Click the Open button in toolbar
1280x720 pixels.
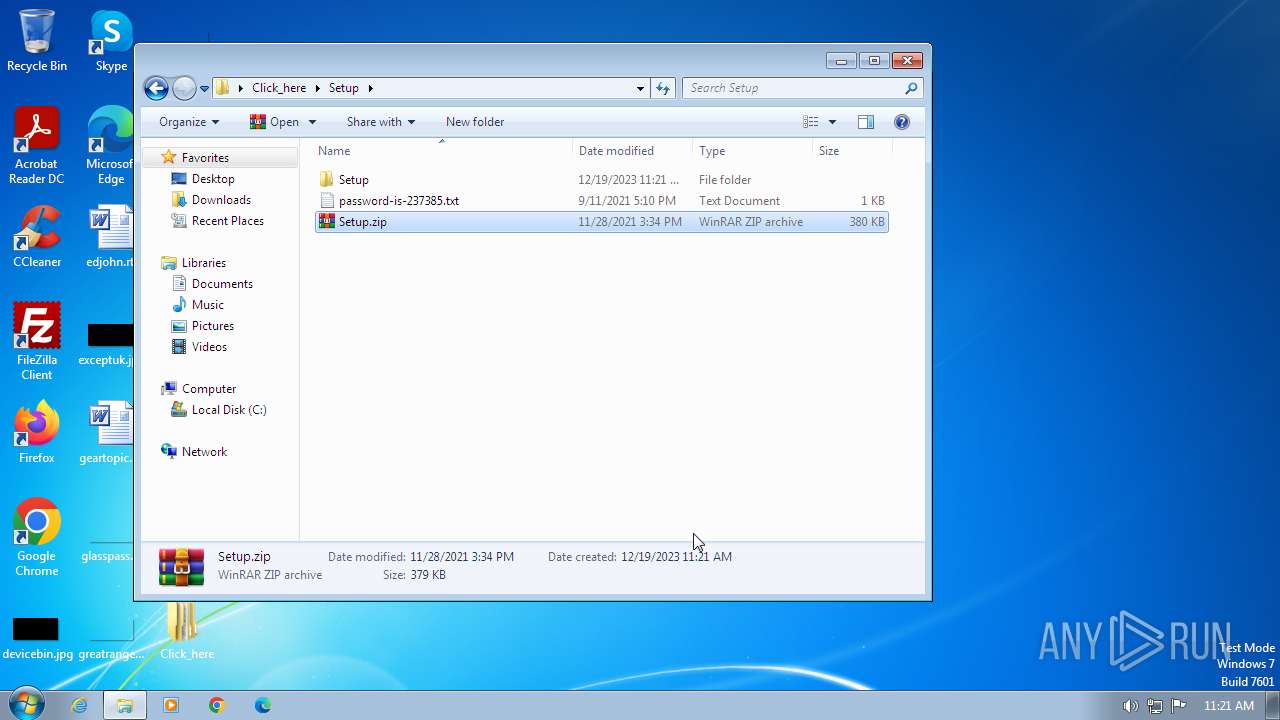[x=275, y=122]
